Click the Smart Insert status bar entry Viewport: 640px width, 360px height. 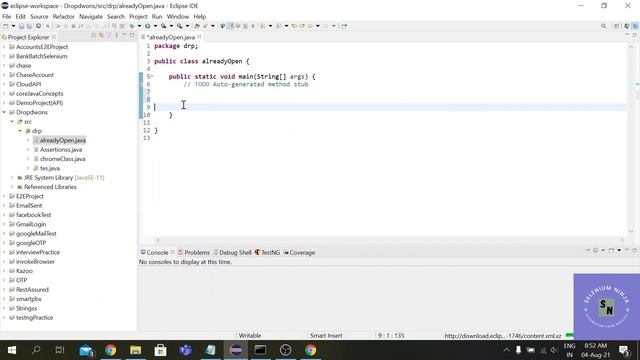click(326, 336)
